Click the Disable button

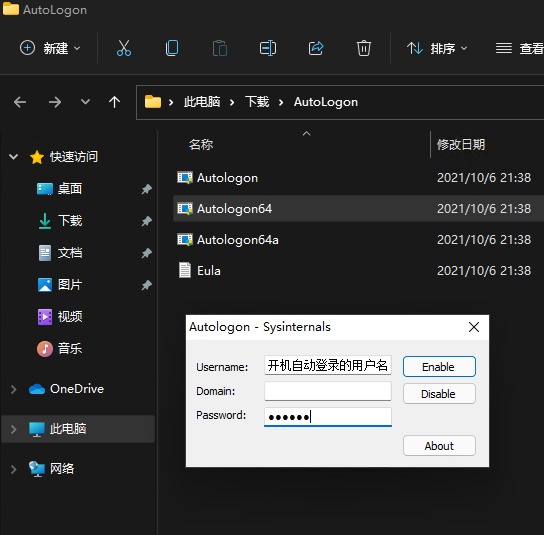coord(439,393)
